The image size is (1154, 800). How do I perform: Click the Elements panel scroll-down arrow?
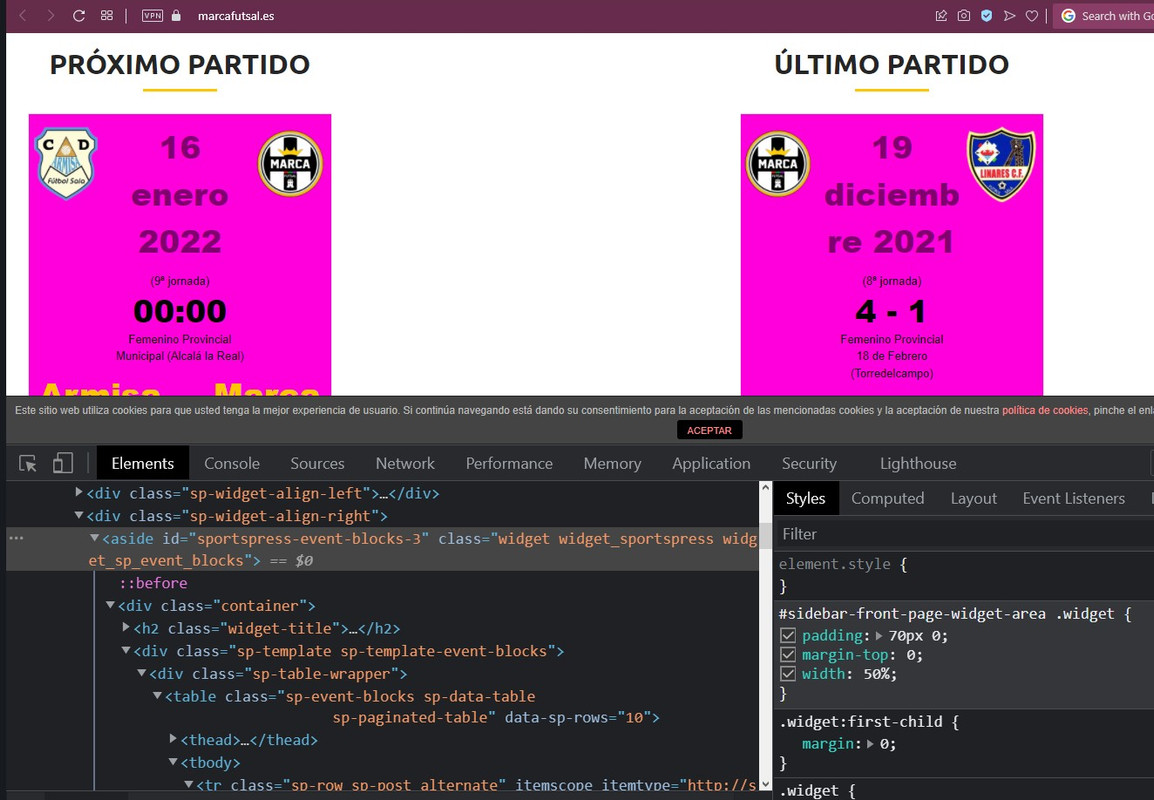tap(765, 784)
